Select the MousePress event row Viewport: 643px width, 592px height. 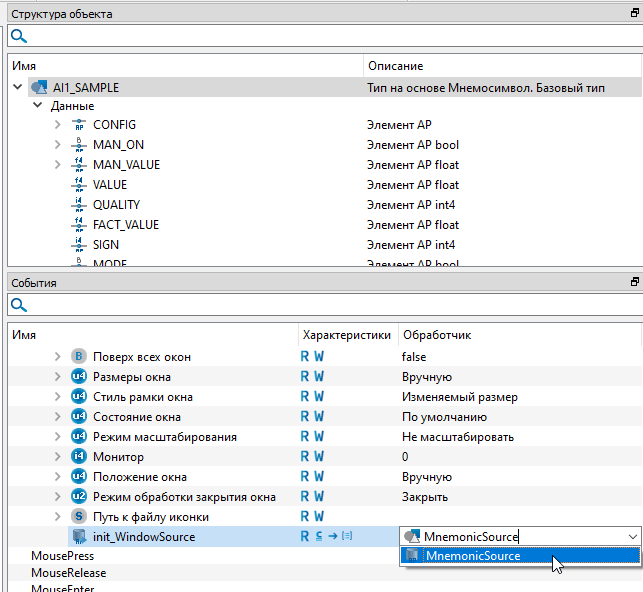point(62,555)
